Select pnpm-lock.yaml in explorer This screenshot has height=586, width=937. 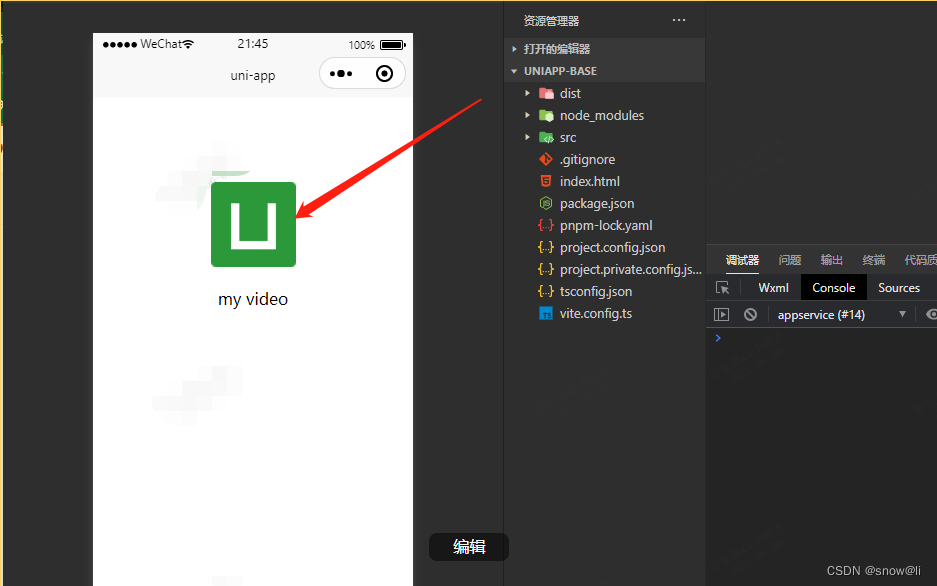click(606, 226)
